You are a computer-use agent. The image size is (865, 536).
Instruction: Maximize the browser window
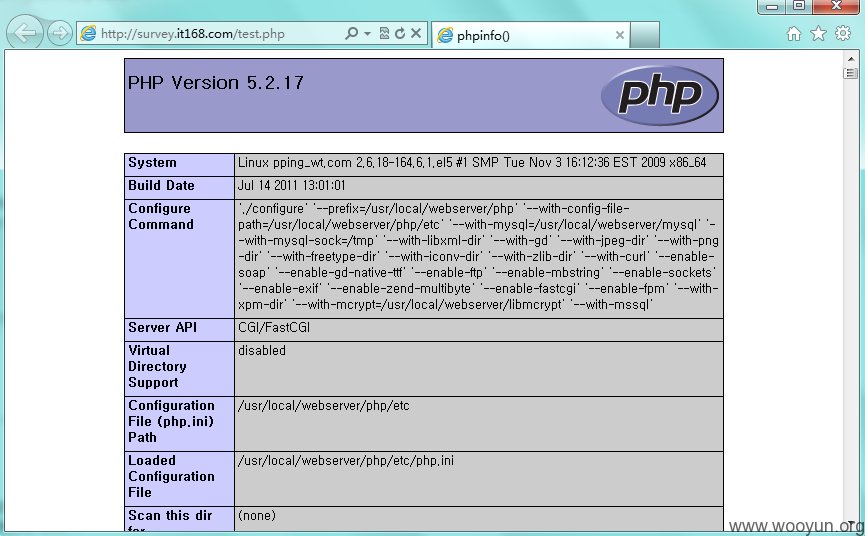click(799, 7)
